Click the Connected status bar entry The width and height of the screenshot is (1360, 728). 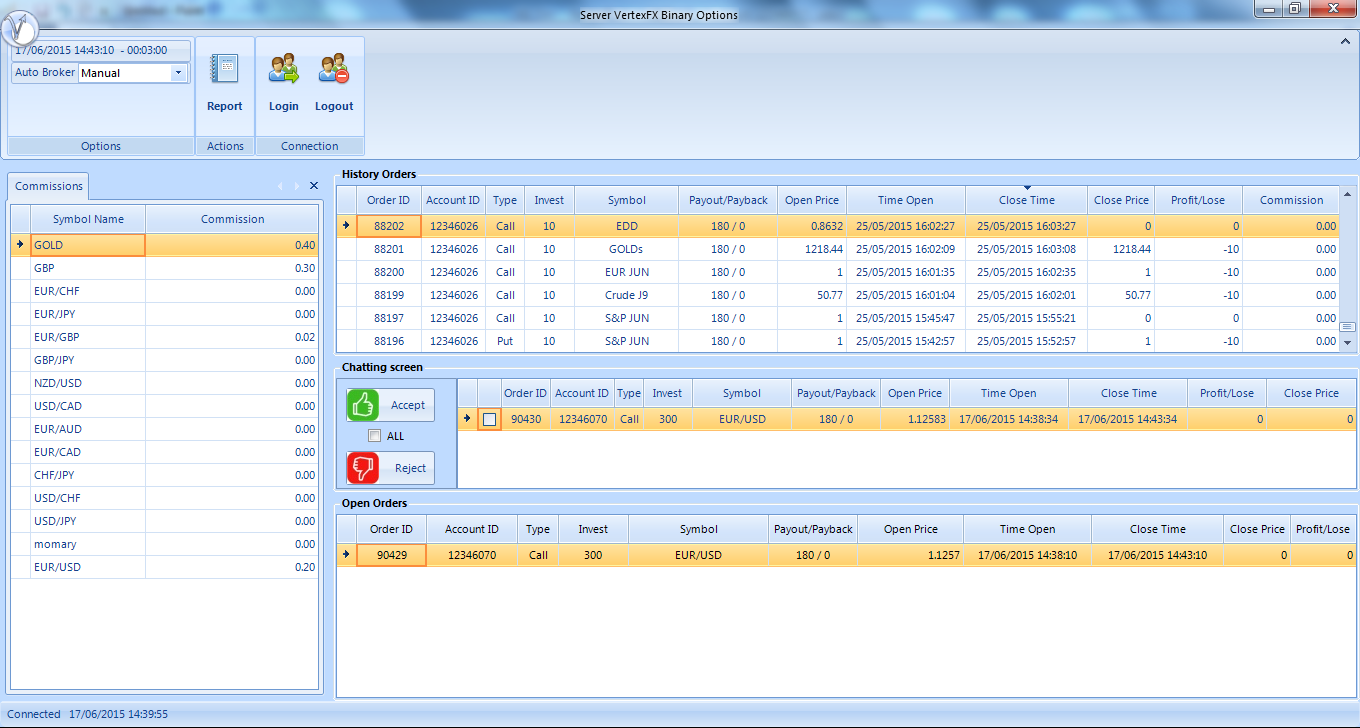(x=34, y=714)
